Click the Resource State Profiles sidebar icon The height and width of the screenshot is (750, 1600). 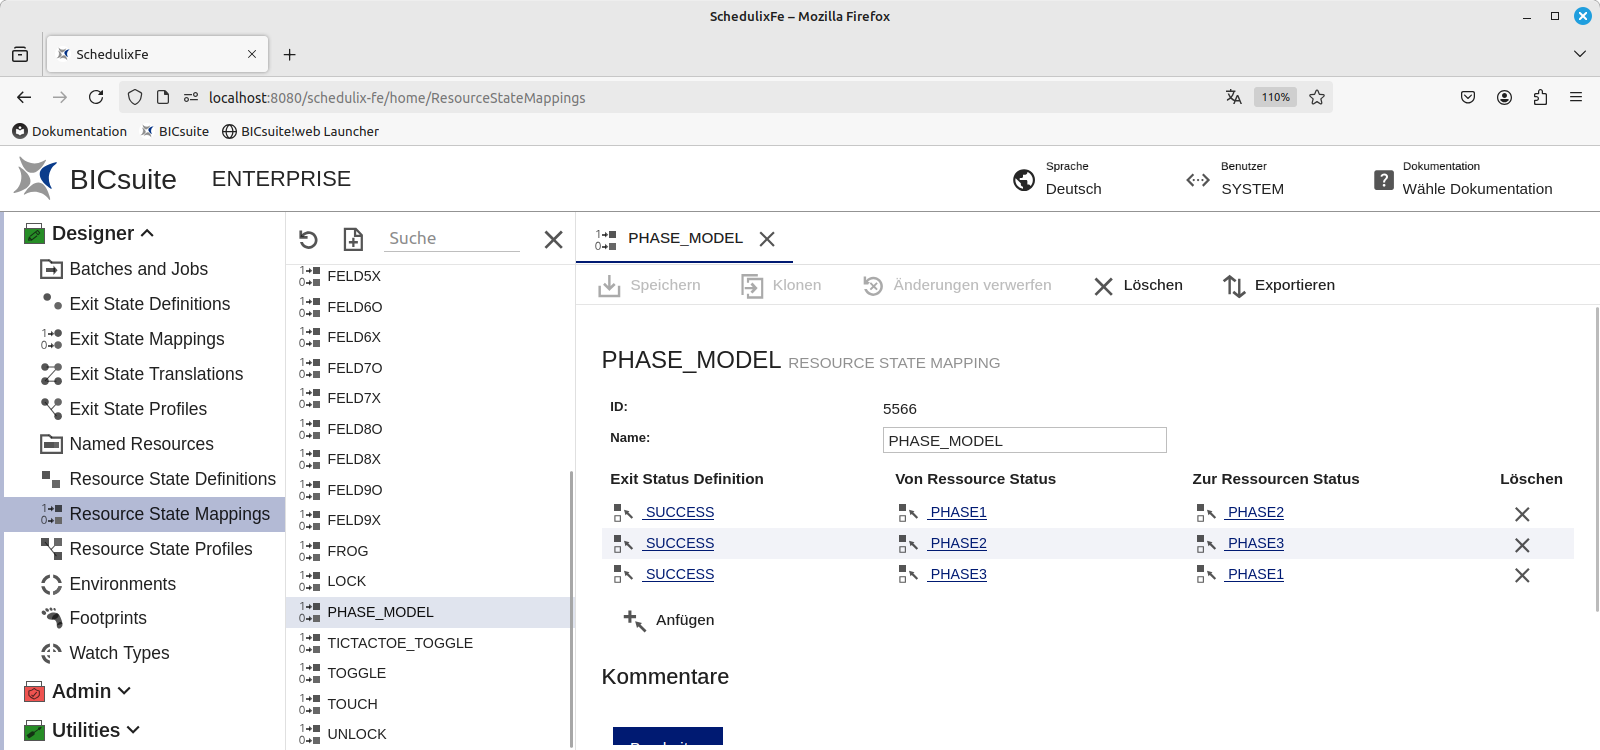point(51,548)
